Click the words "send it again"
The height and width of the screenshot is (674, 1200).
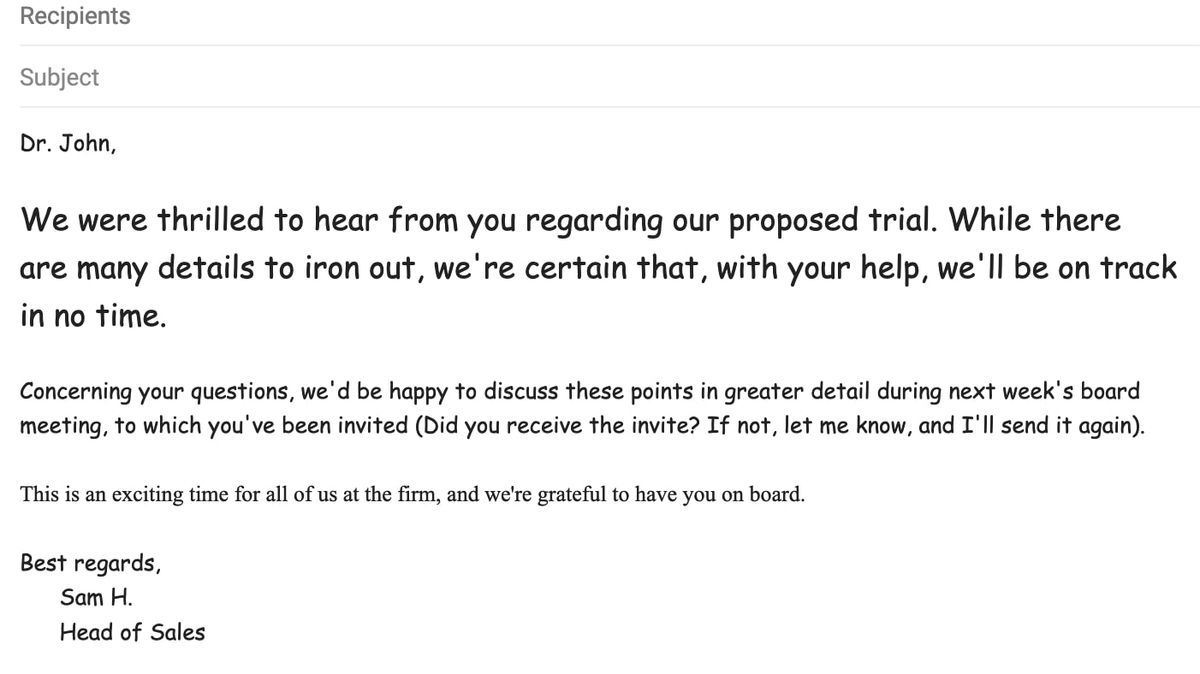(x=1052, y=425)
